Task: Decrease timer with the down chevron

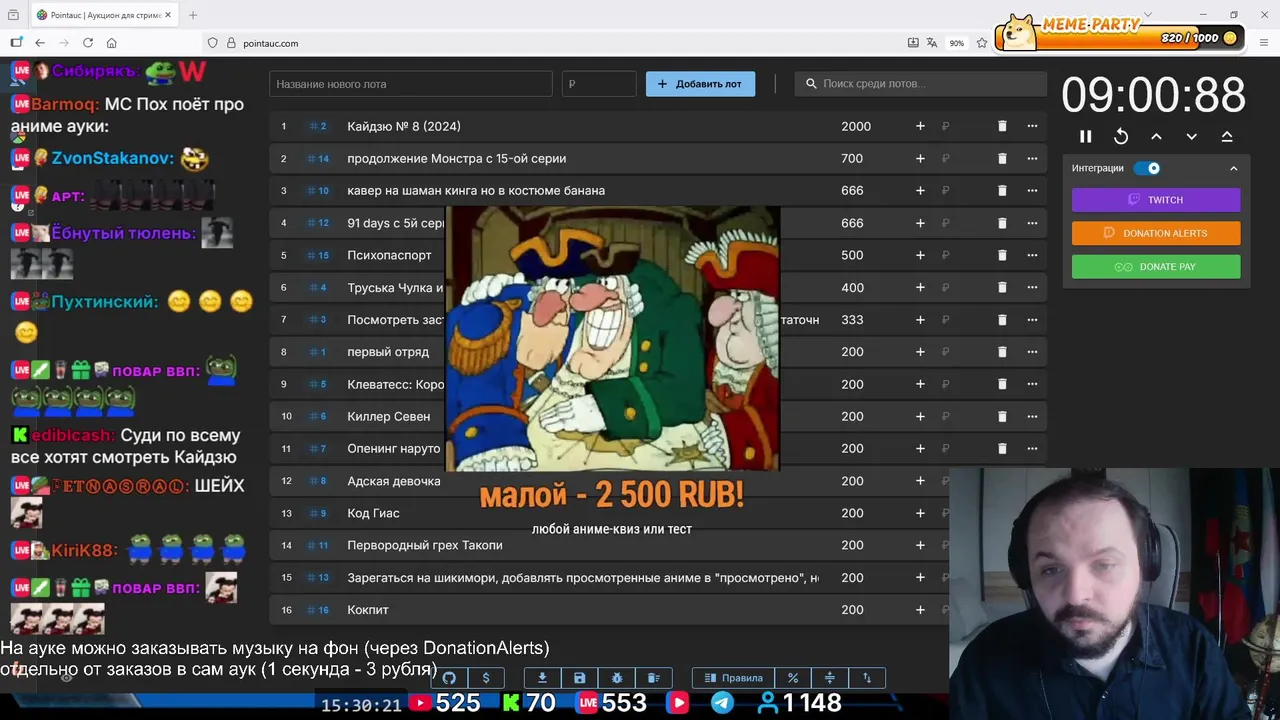Action: (1191, 136)
